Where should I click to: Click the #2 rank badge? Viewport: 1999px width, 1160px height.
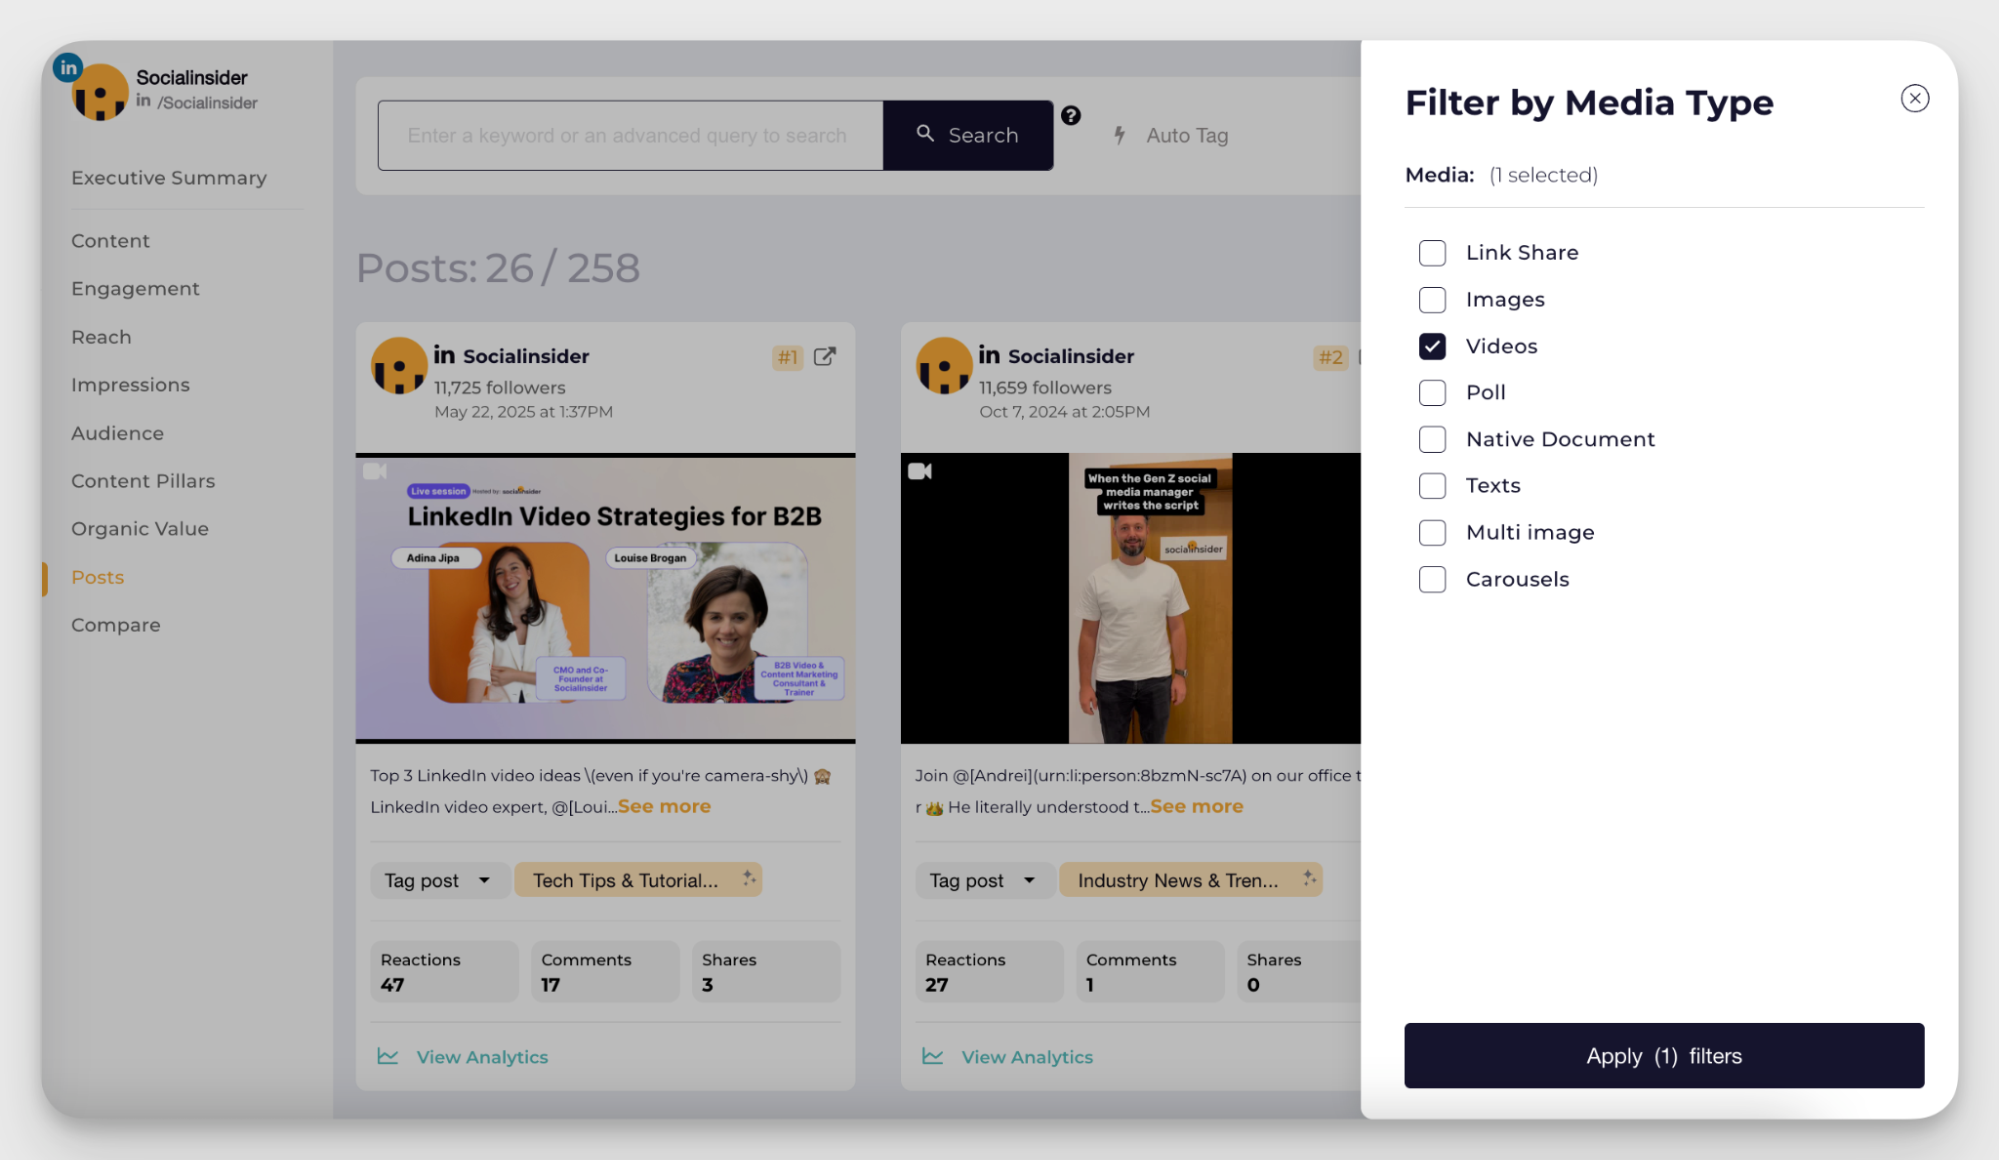1330,357
